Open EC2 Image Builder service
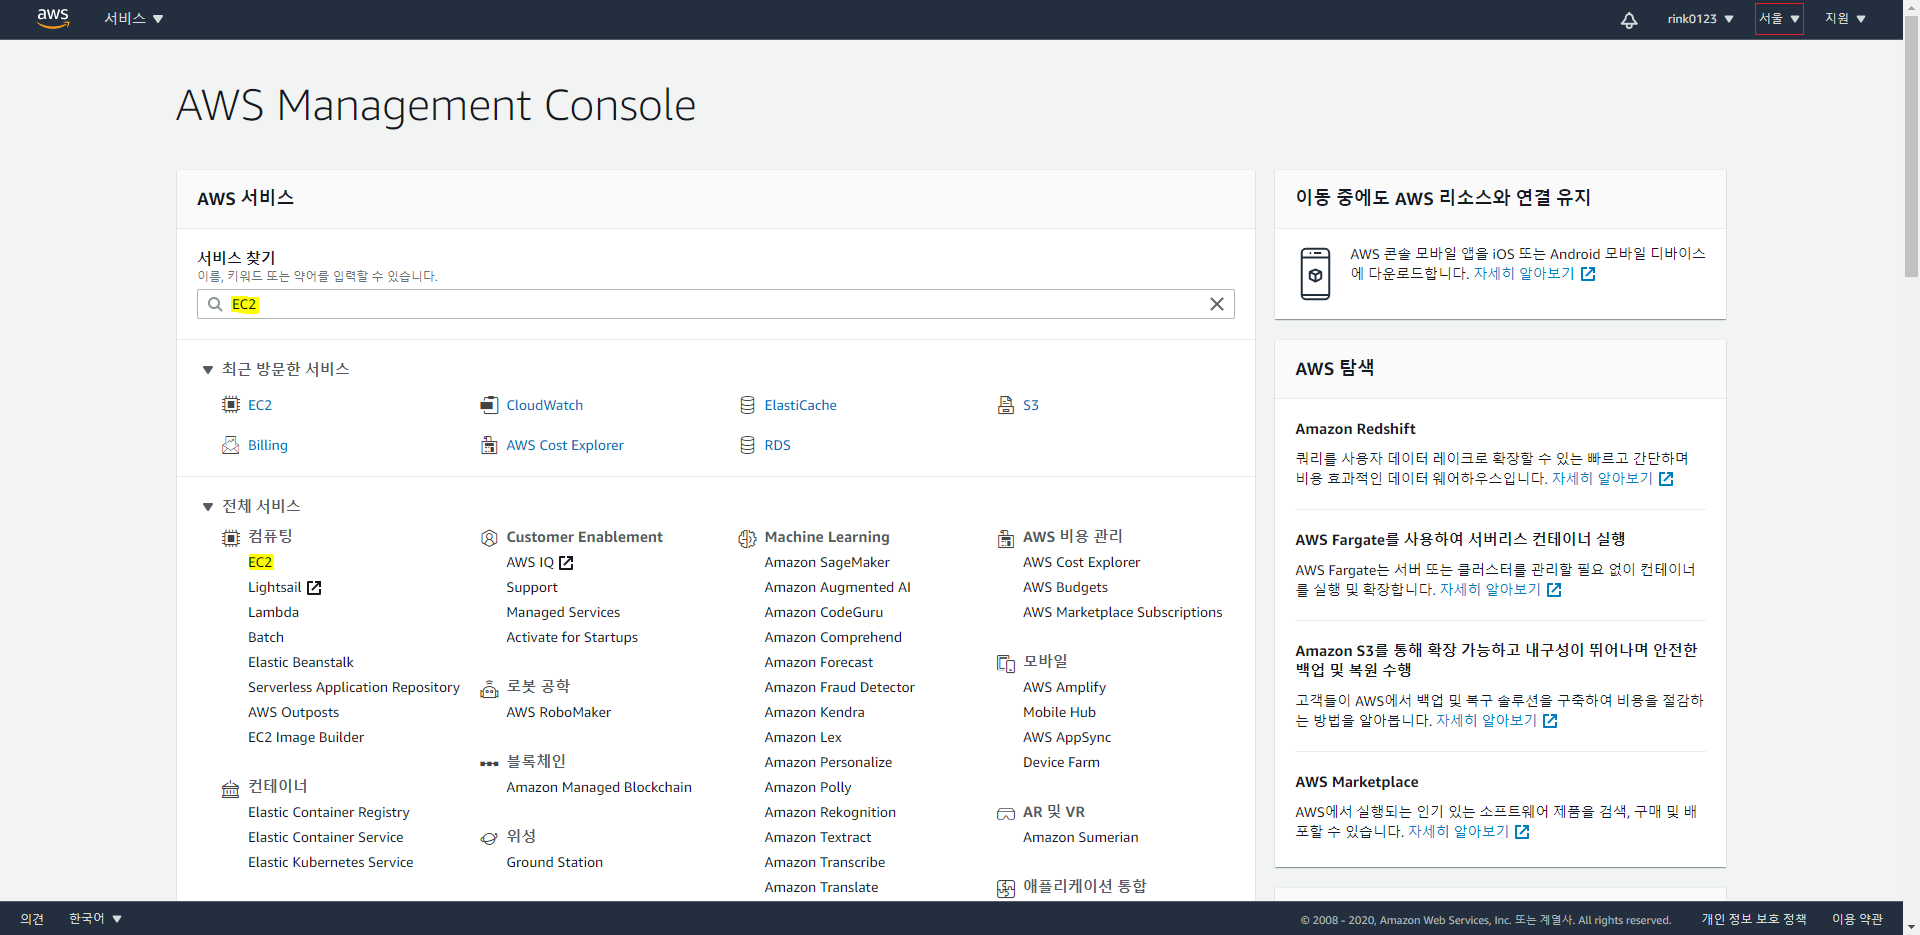1920x935 pixels. (x=306, y=737)
